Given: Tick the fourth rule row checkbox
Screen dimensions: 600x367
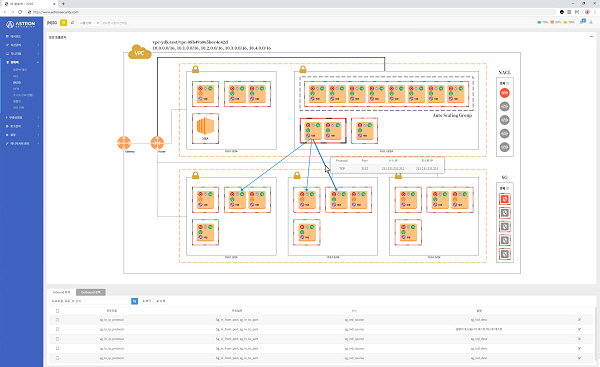Looking at the screenshot, I should tap(57, 348).
